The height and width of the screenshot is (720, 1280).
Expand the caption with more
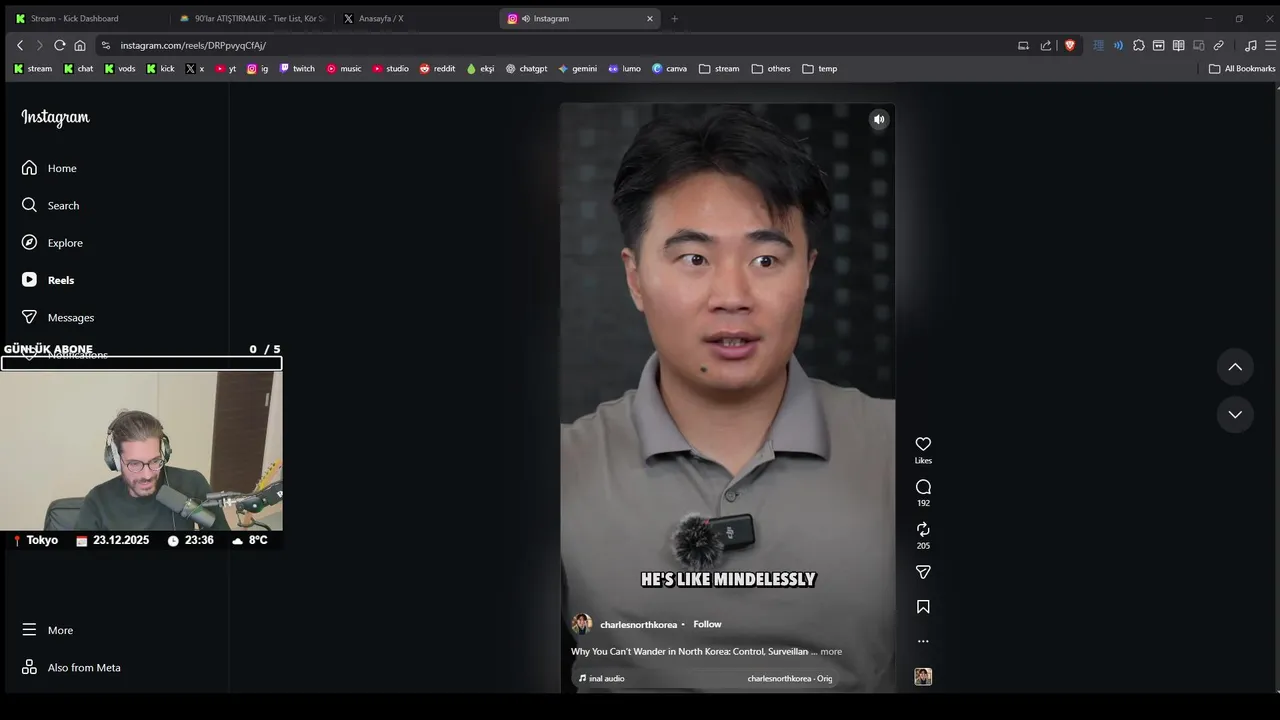831,651
